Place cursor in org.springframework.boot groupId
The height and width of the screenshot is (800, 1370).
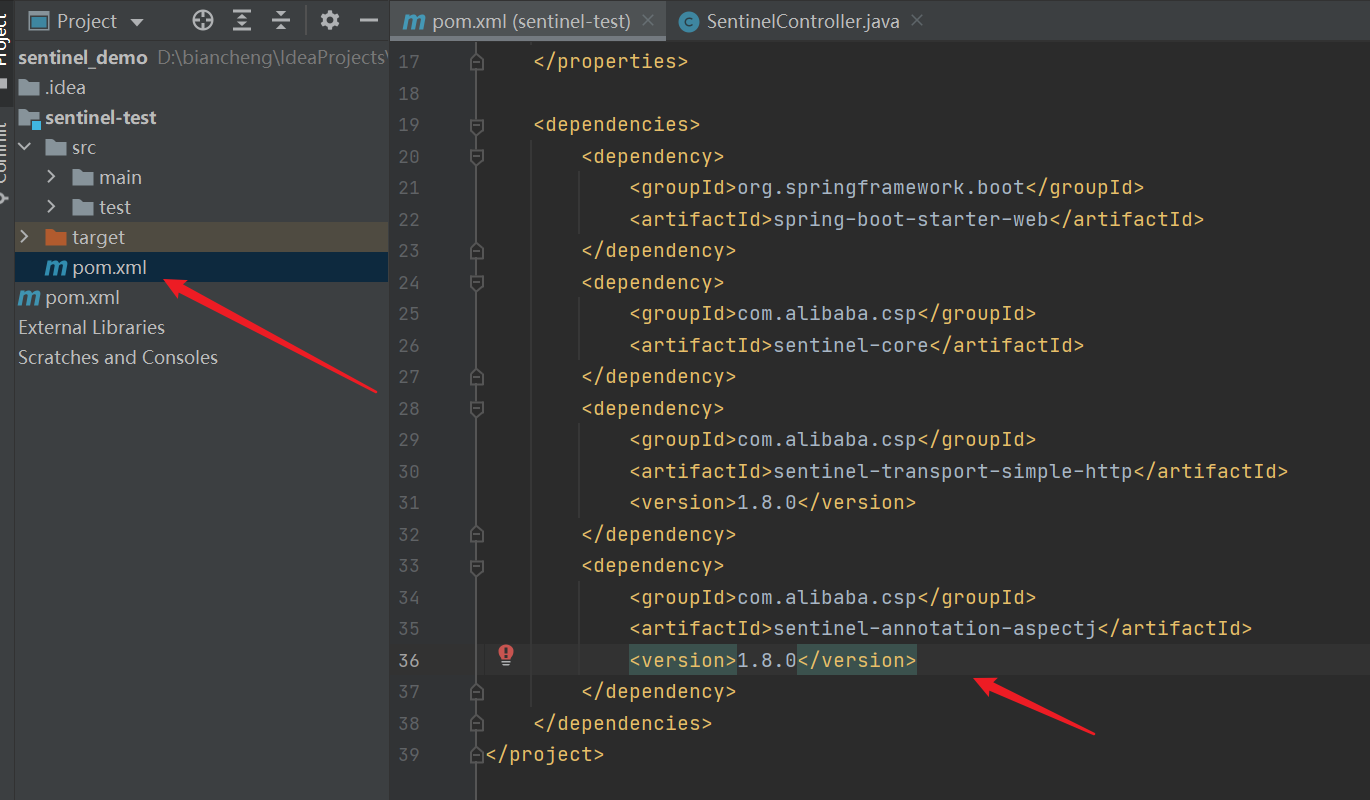881,187
